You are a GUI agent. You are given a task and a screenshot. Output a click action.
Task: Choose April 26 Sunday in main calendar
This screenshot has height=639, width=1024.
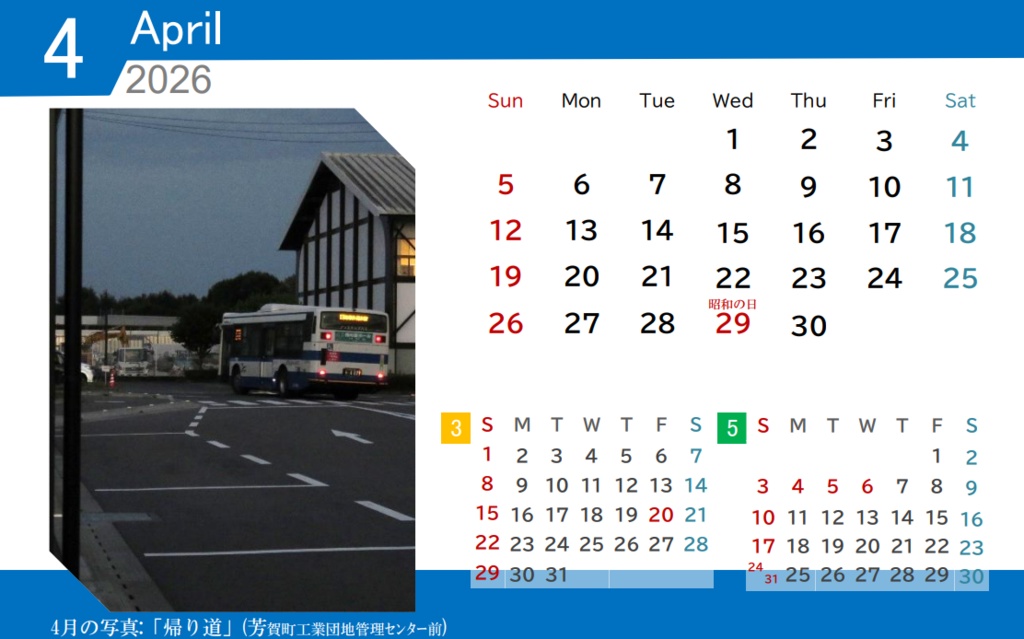[x=505, y=323]
